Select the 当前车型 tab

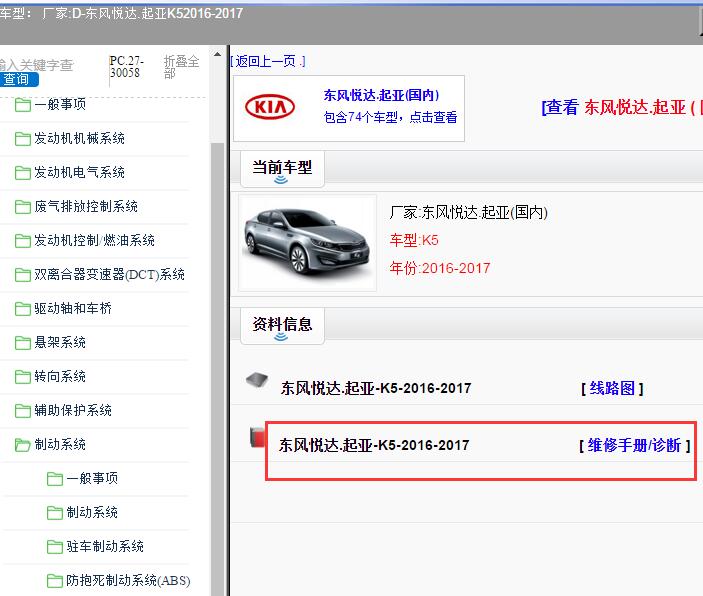(282, 169)
